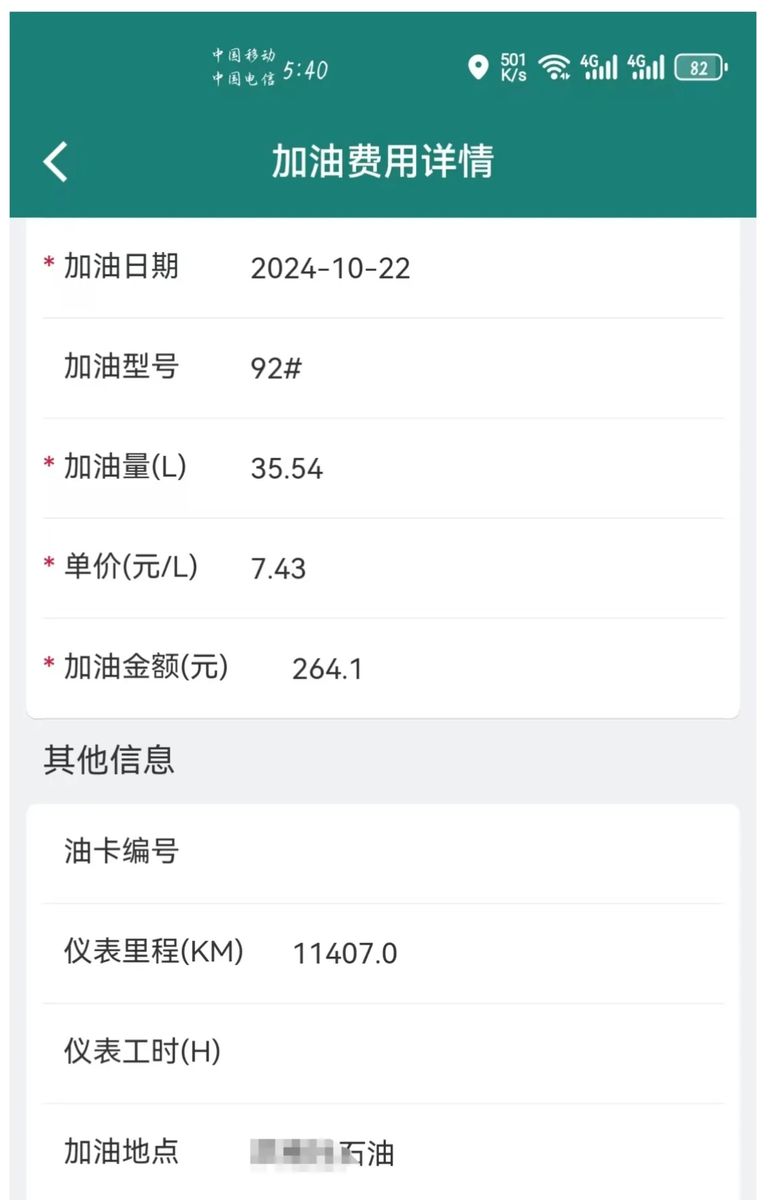The image size is (775, 1200).
Task: Tap the 加油费用详情 page title
Action: [383, 161]
